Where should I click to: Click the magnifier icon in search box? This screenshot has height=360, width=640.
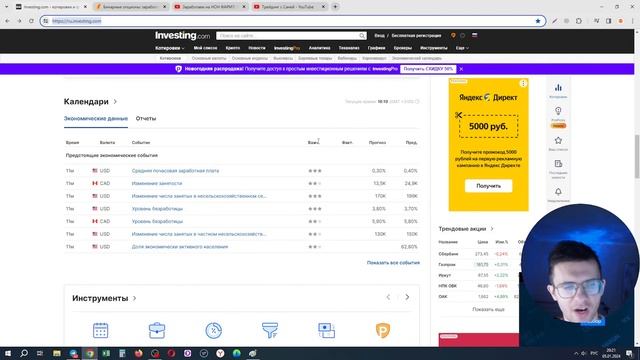coord(362,36)
